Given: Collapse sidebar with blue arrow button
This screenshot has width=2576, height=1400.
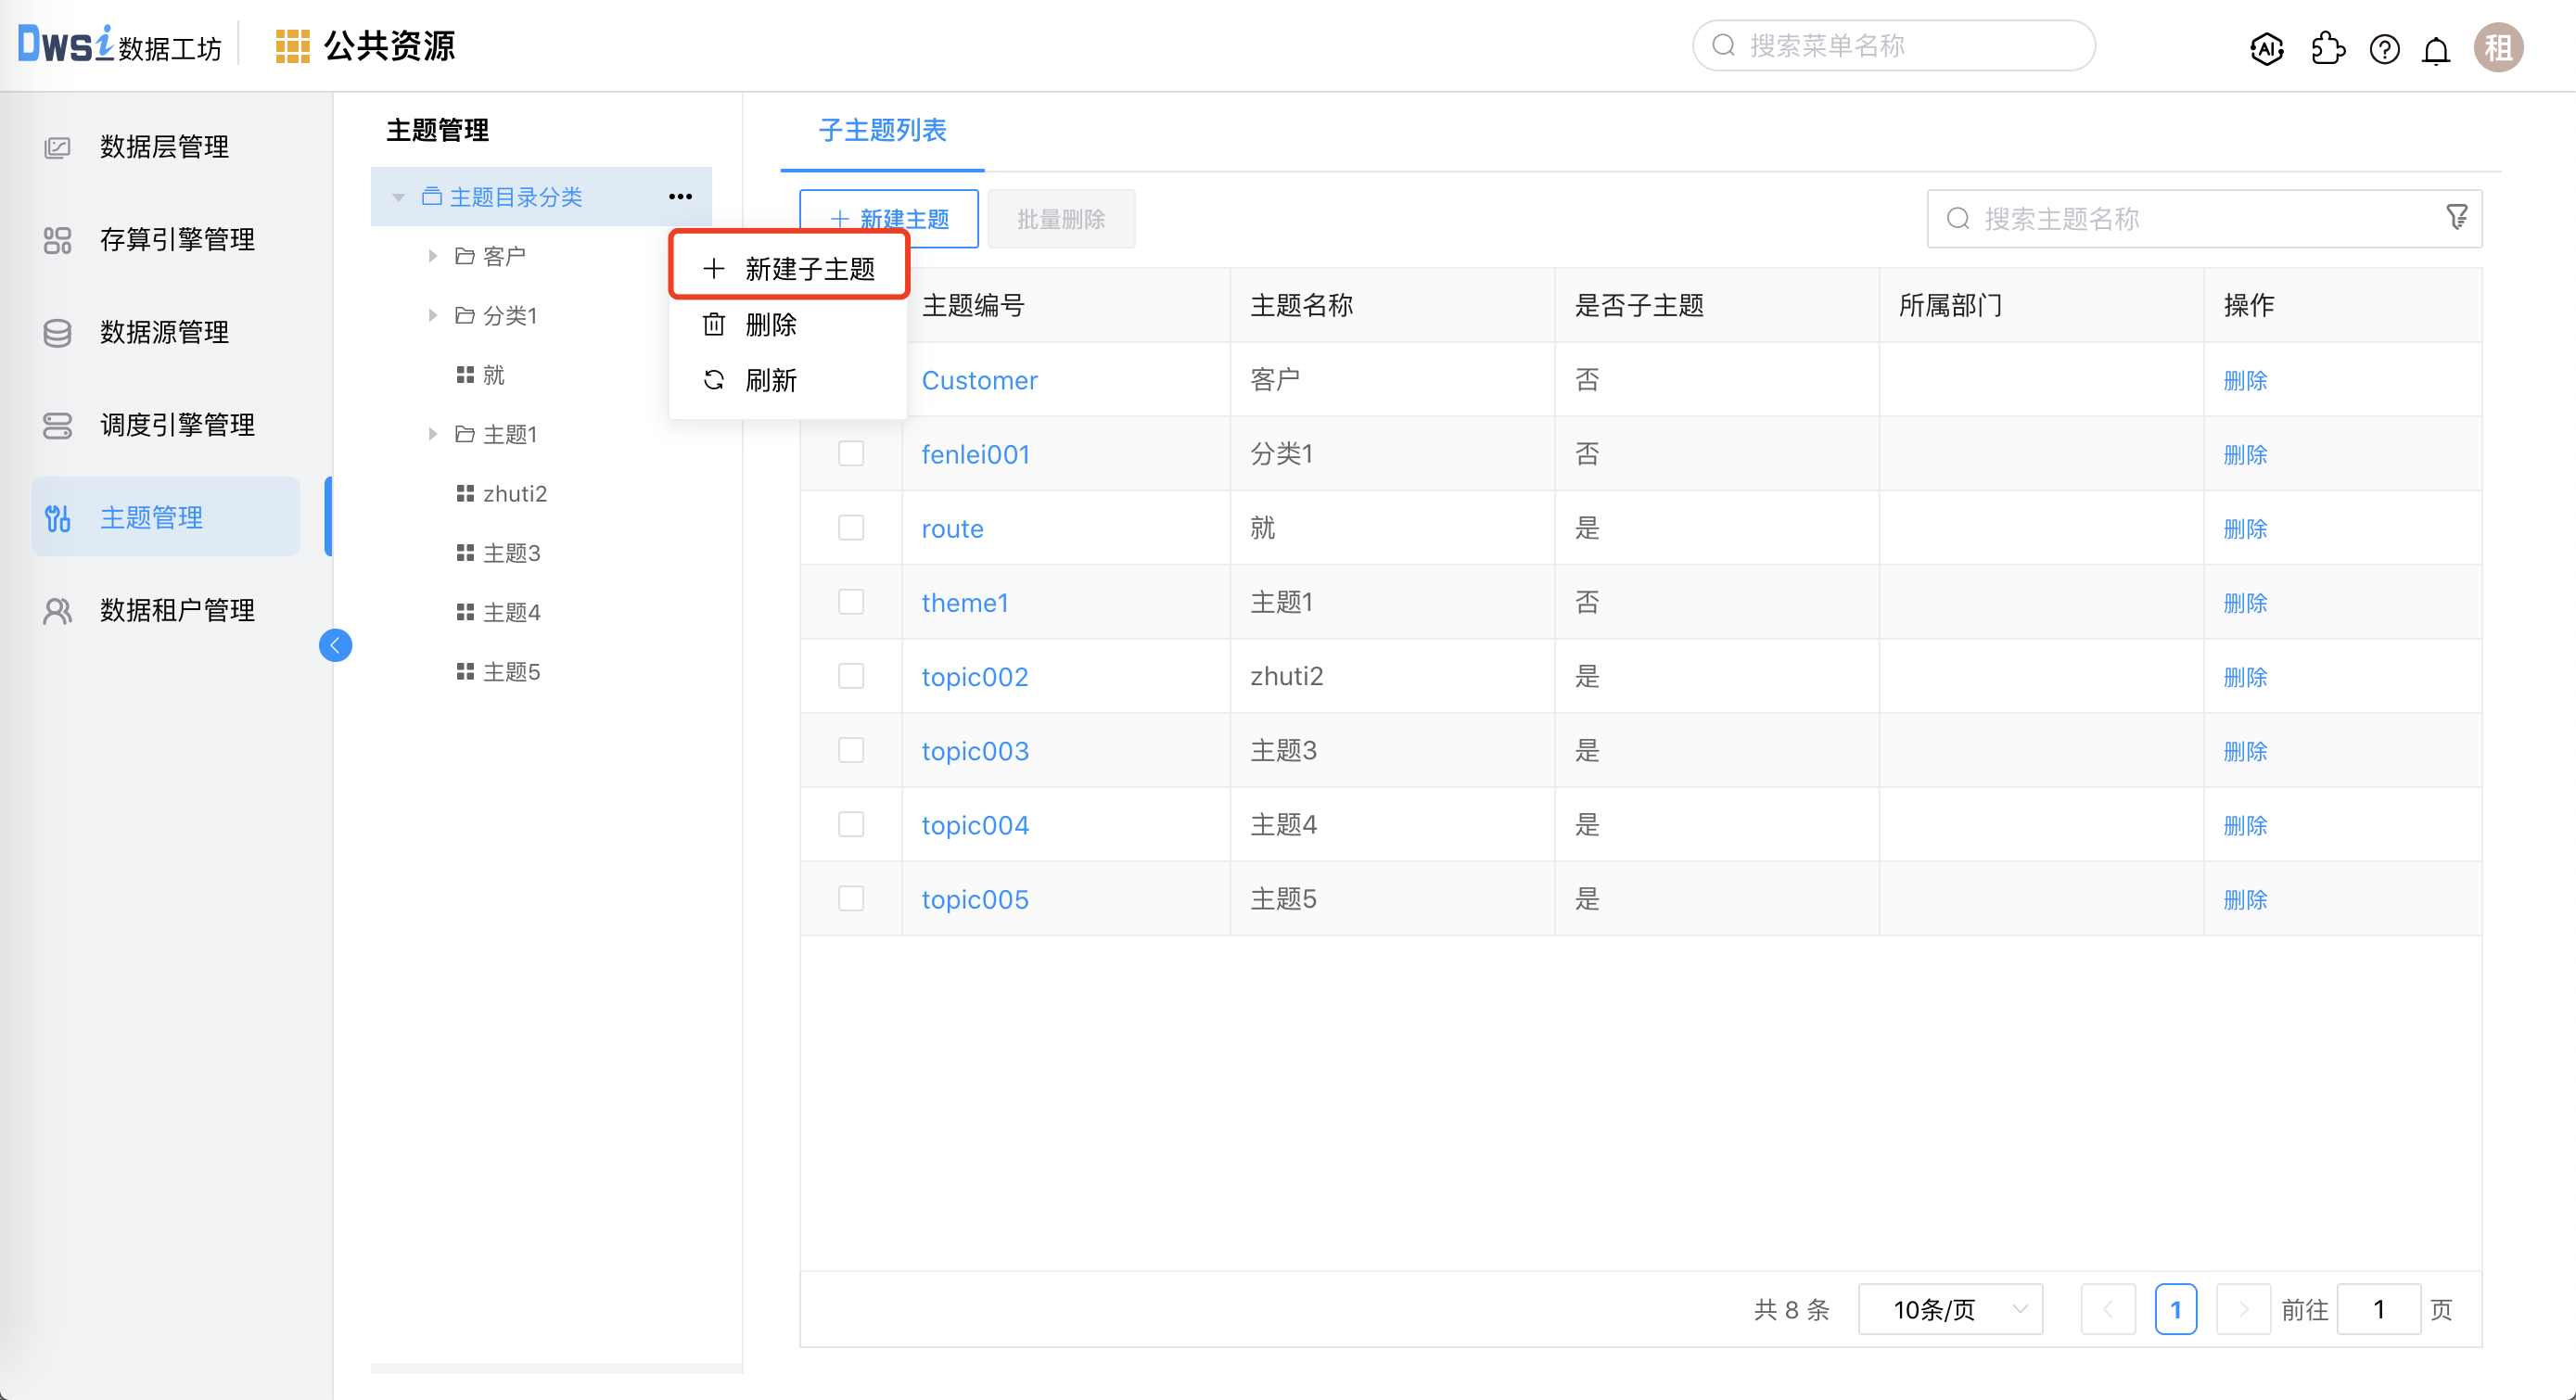Looking at the screenshot, I should 335,645.
